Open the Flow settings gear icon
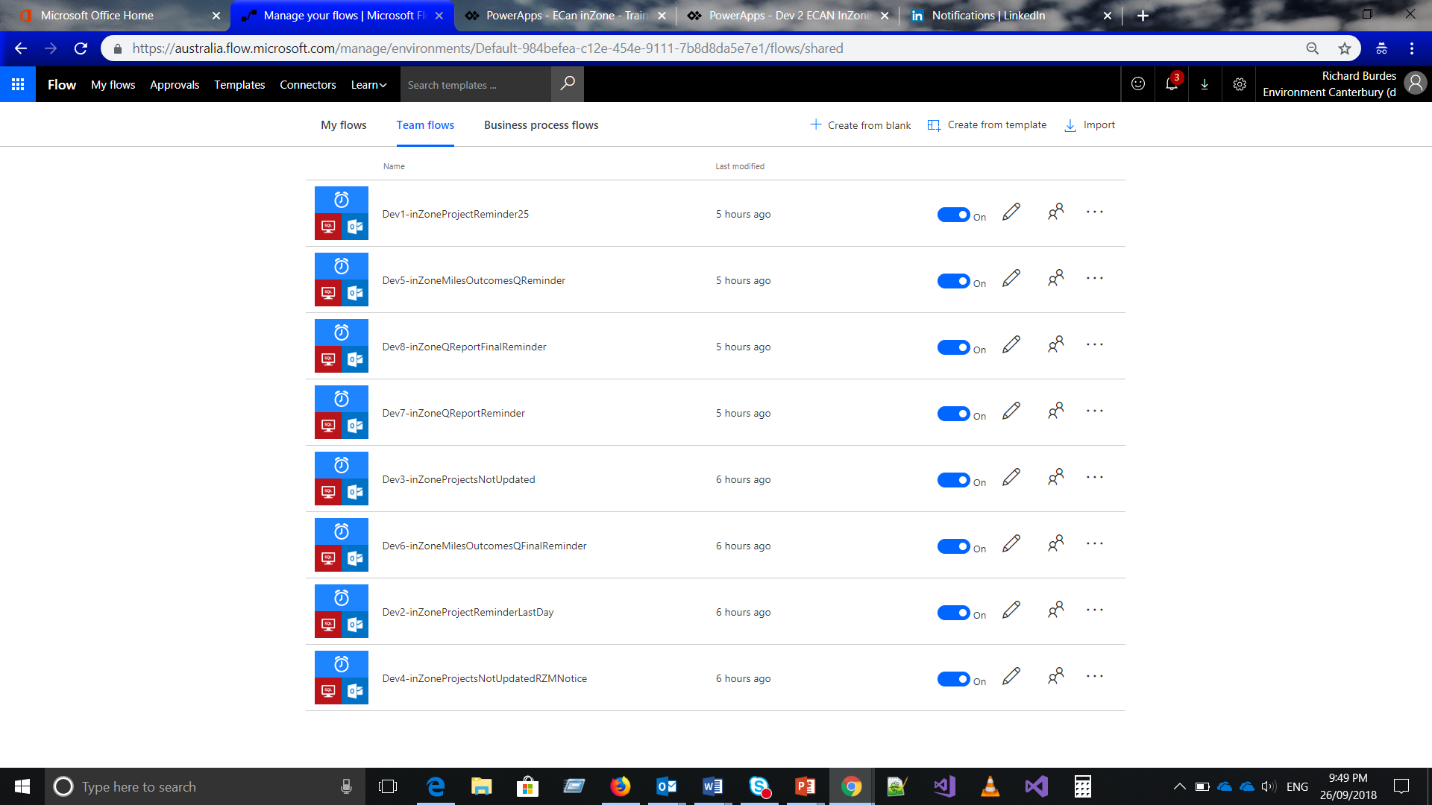1432x805 pixels. point(1238,84)
